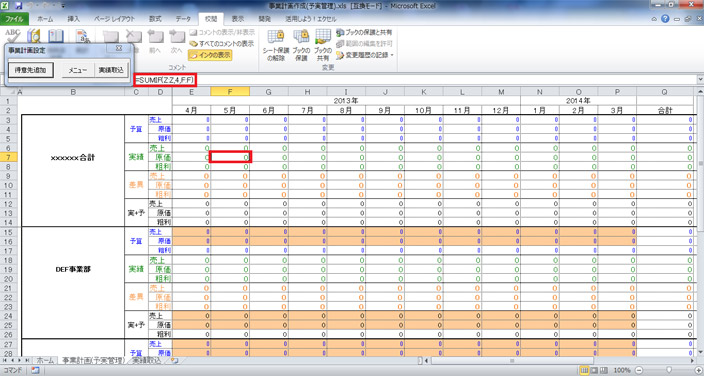Switch to the ページレイアウト ribbon tab
The width and height of the screenshot is (704, 376).
tap(114, 19)
